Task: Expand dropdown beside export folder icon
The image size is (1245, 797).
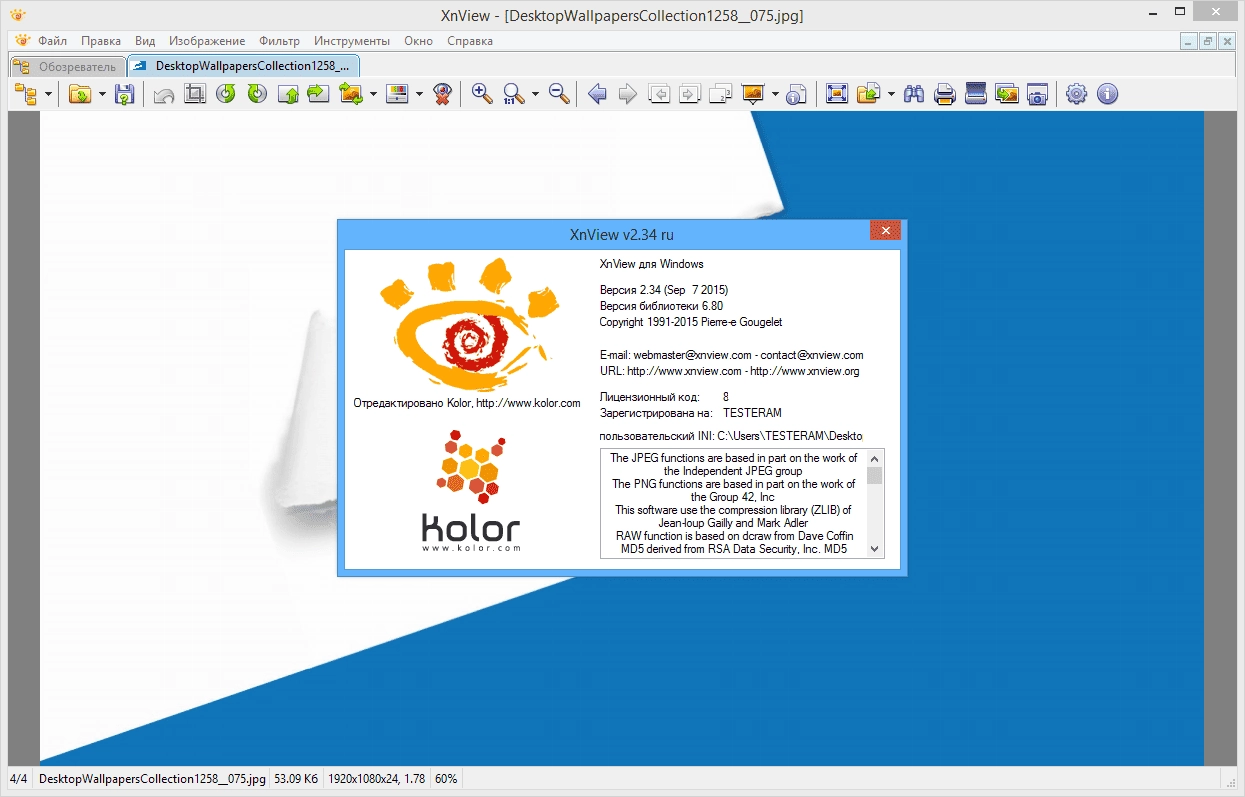Action: tap(890, 94)
